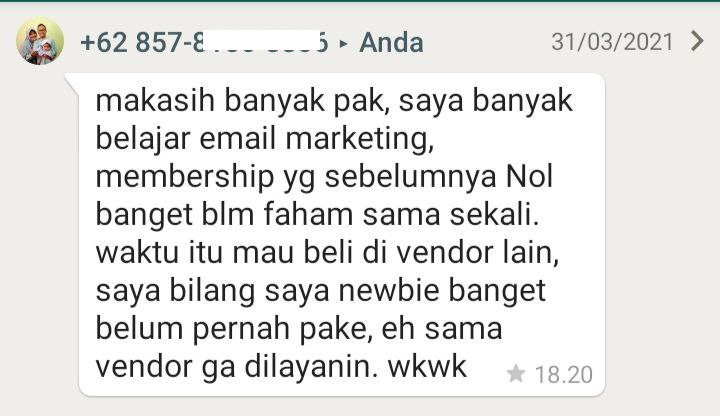Select the starred message bubble

[x=341, y=235]
